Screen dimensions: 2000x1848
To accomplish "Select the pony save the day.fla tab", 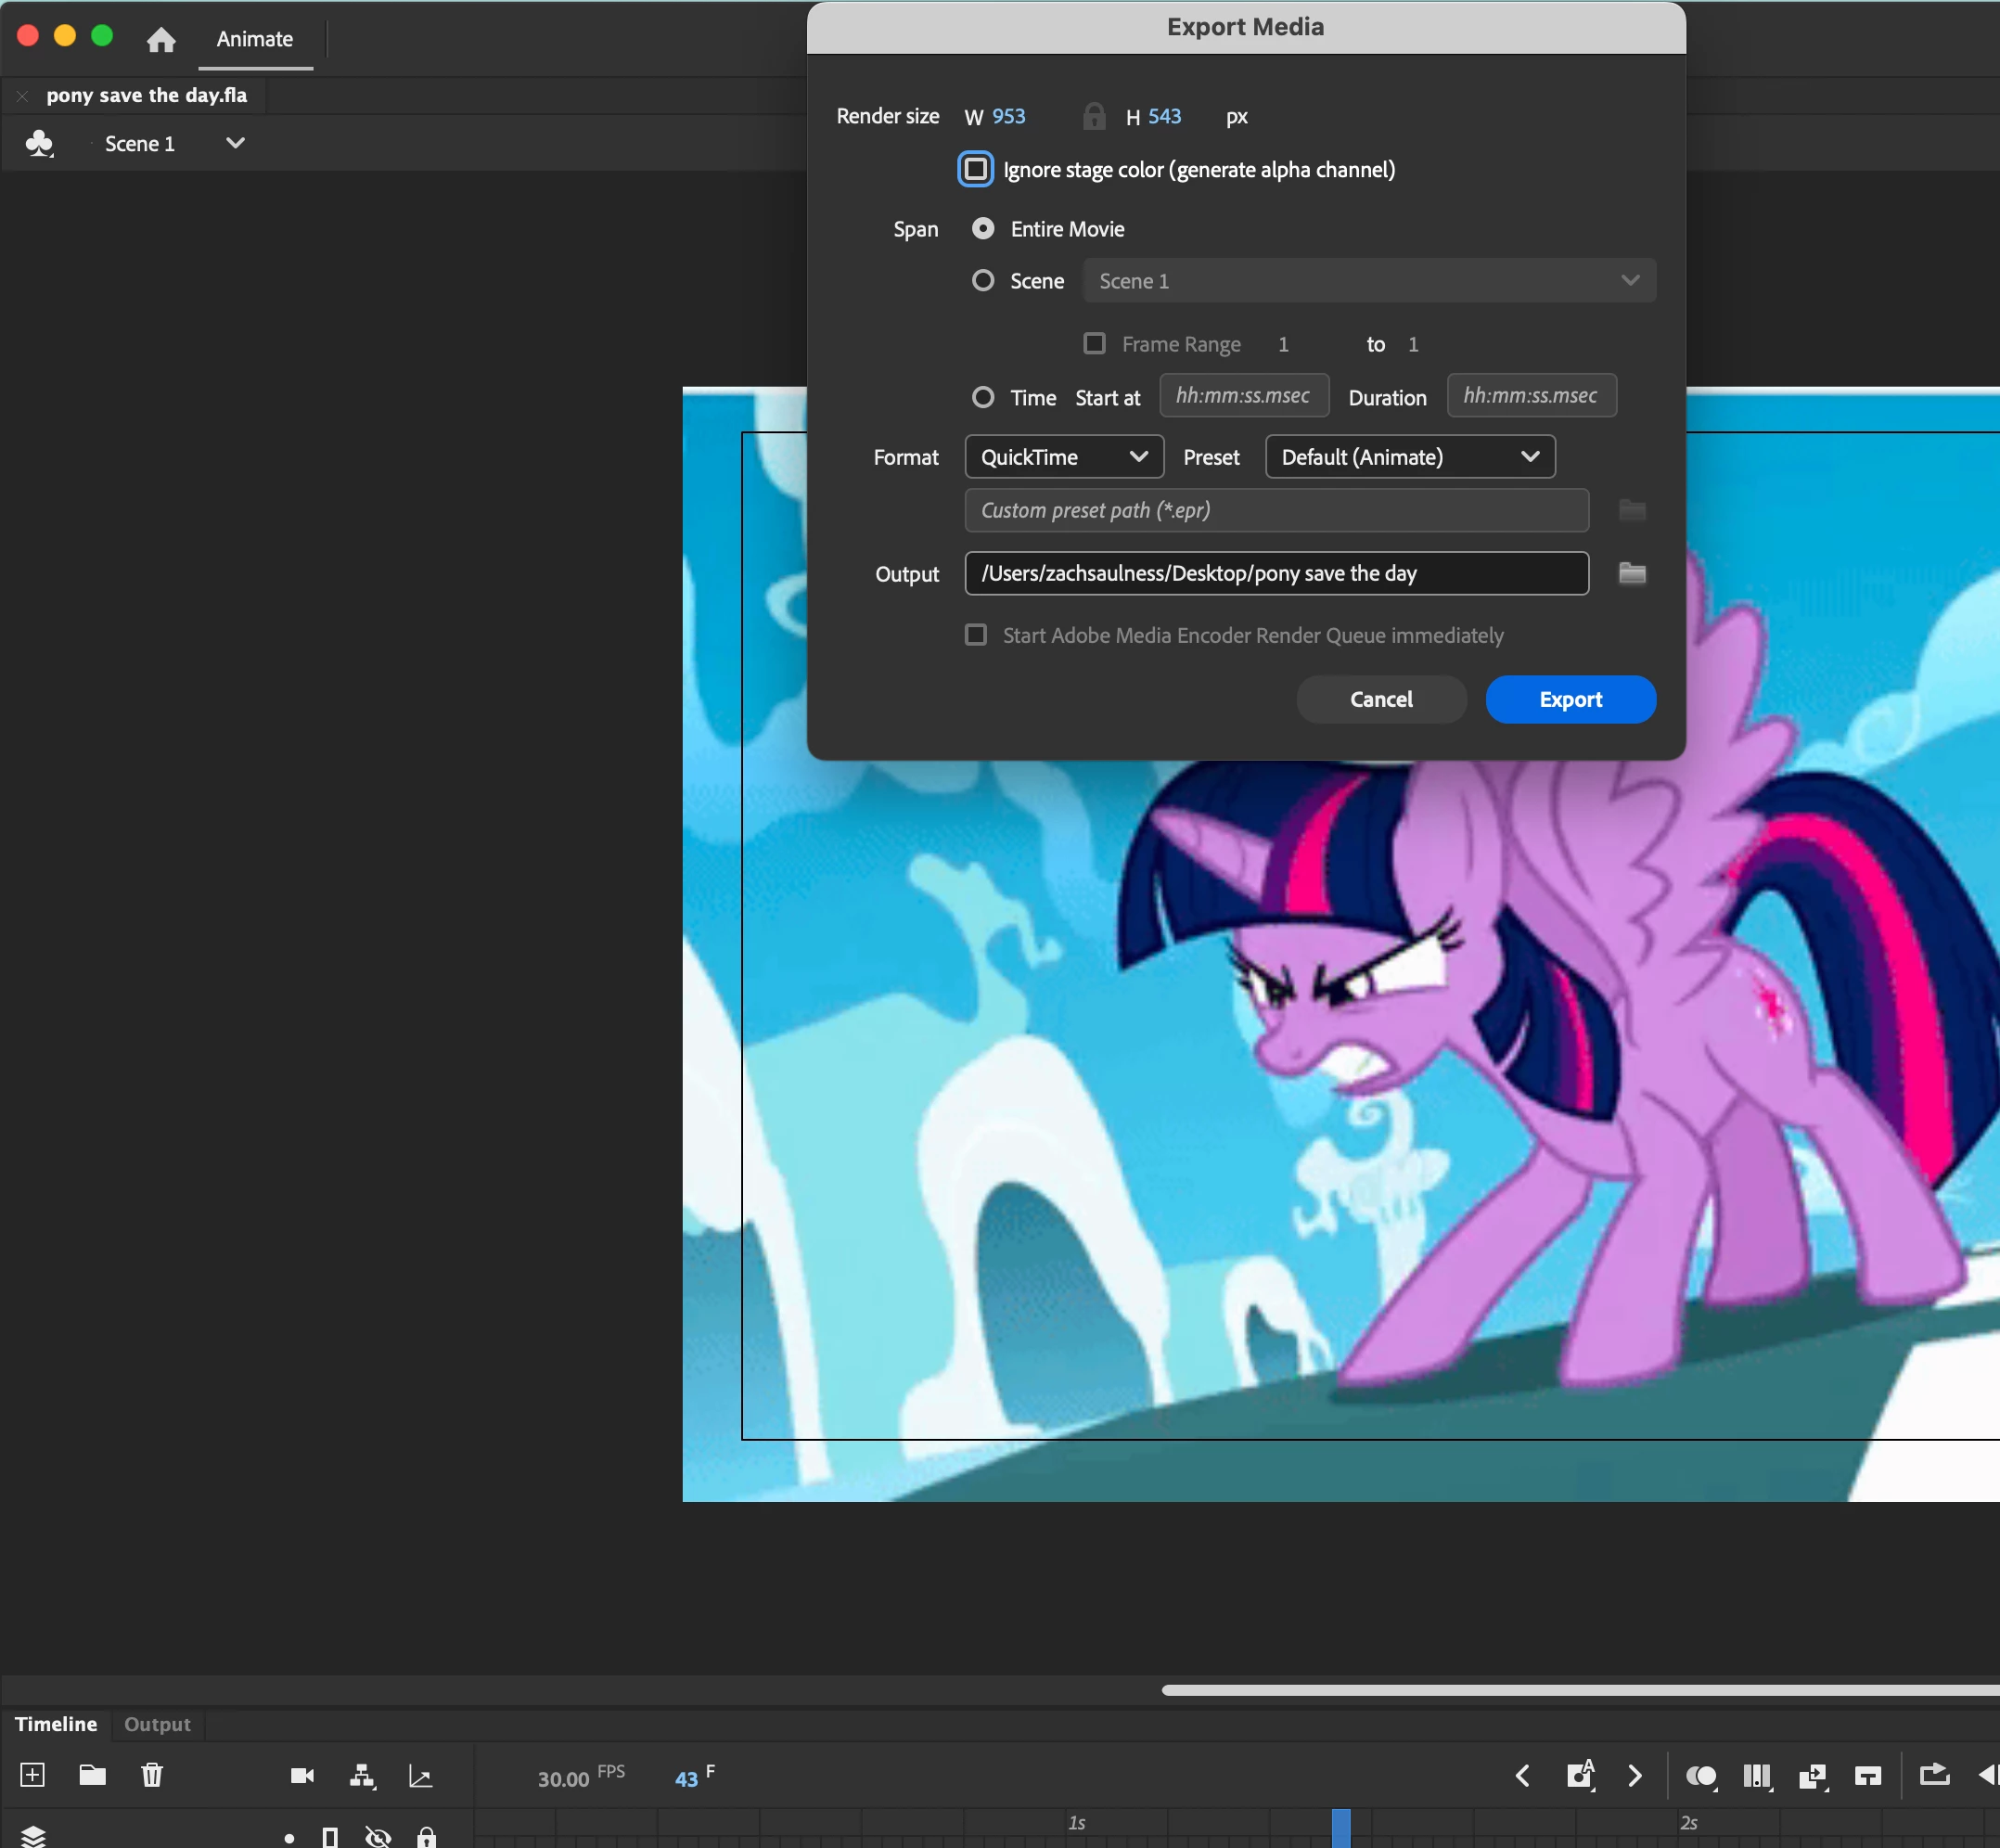I will coord(146,95).
